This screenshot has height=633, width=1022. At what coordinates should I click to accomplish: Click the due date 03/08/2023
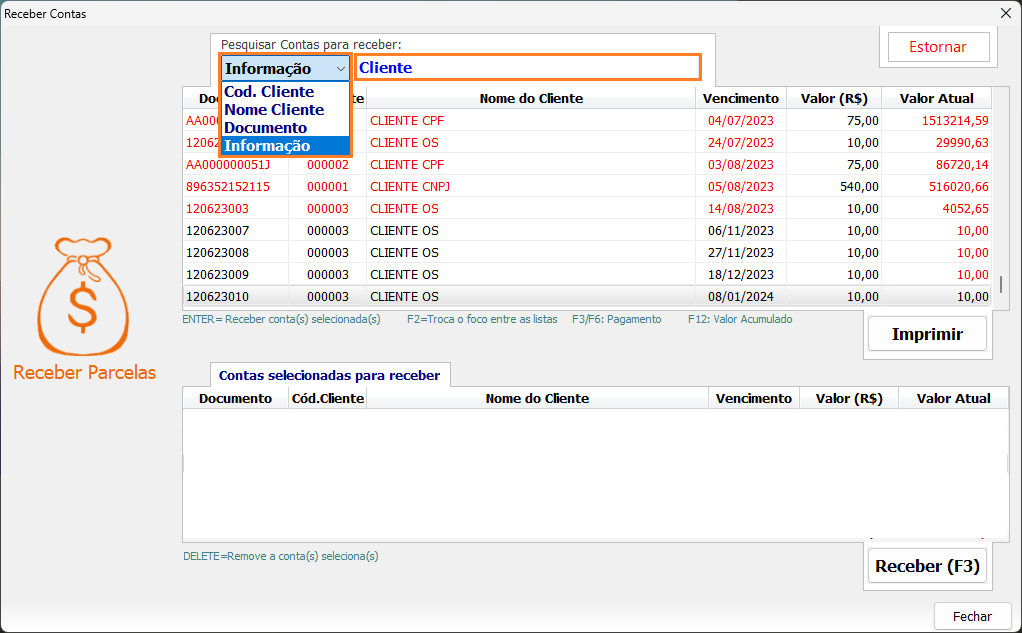click(x=740, y=165)
